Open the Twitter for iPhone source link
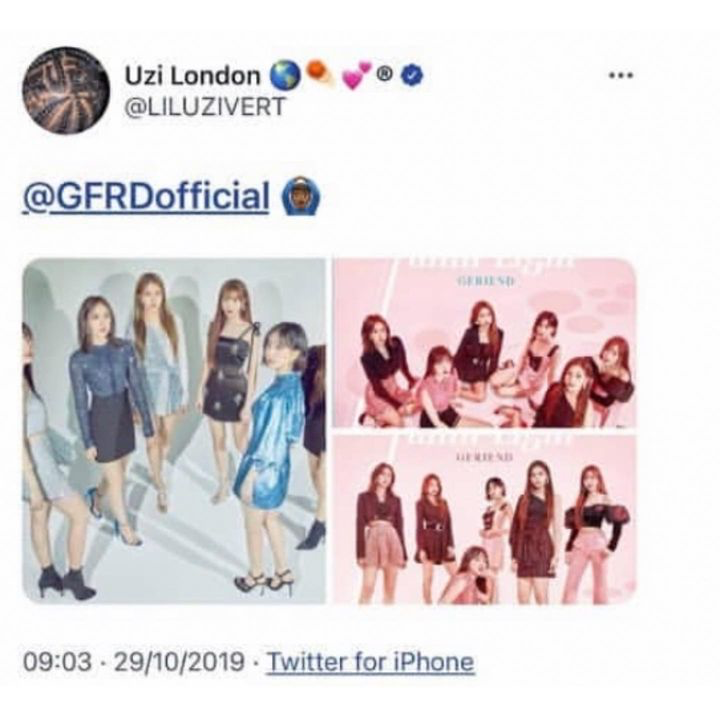This screenshot has width=720, height=720. coord(371,661)
